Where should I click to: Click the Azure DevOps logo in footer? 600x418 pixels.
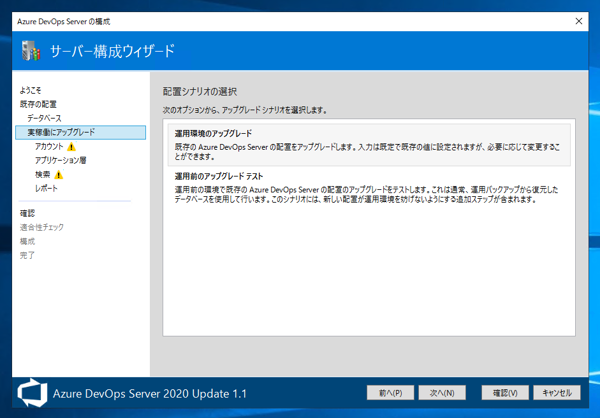click(x=32, y=393)
